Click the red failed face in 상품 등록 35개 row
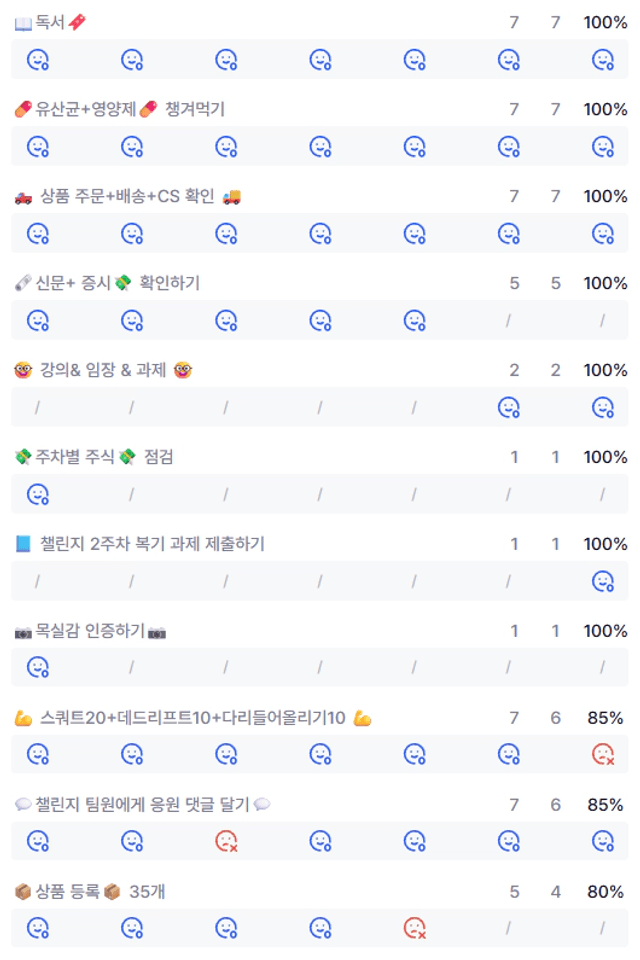The height and width of the screenshot is (960, 640). (415, 928)
